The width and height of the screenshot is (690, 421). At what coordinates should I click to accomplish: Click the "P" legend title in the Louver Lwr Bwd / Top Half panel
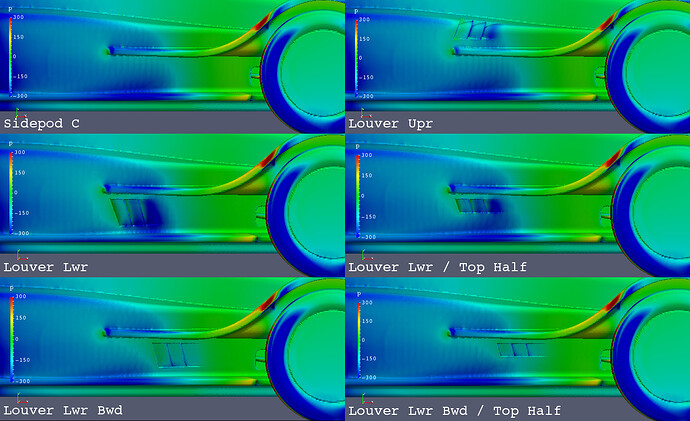pos(359,294)
